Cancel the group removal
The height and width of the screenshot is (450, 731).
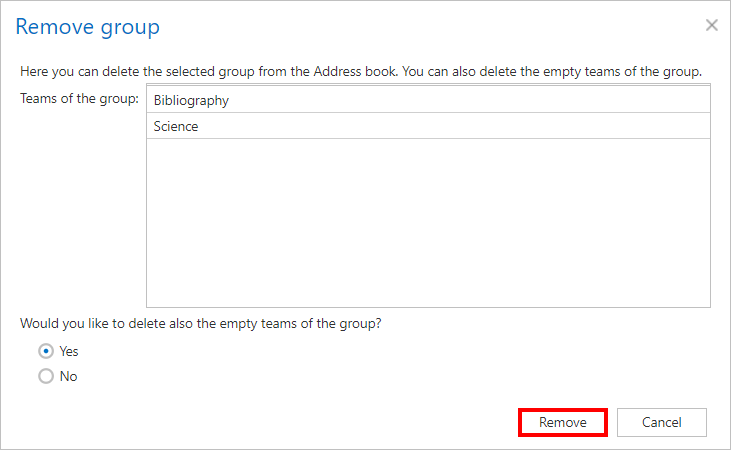pos(661,422)
